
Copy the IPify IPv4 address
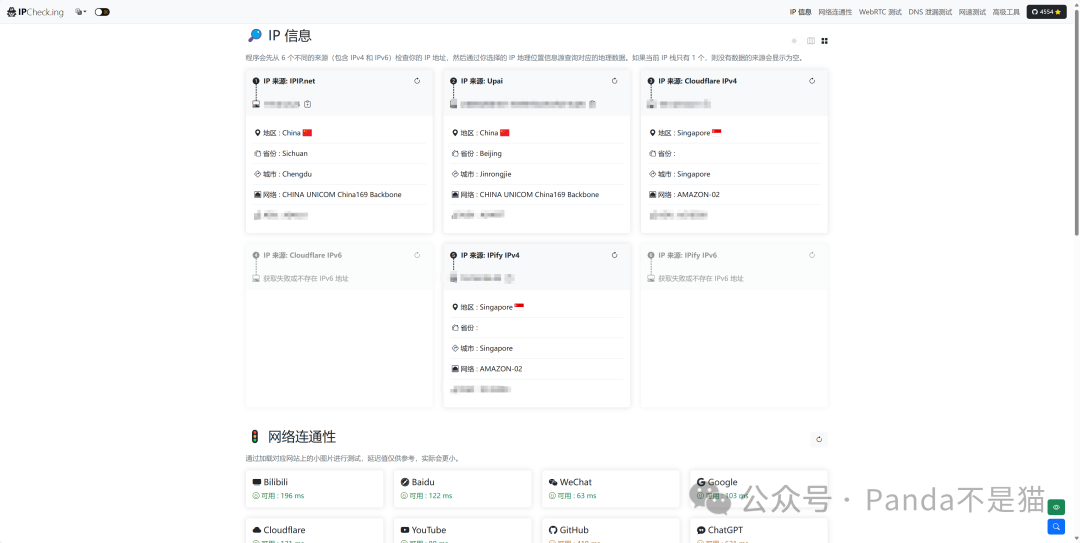click(508, 278)
